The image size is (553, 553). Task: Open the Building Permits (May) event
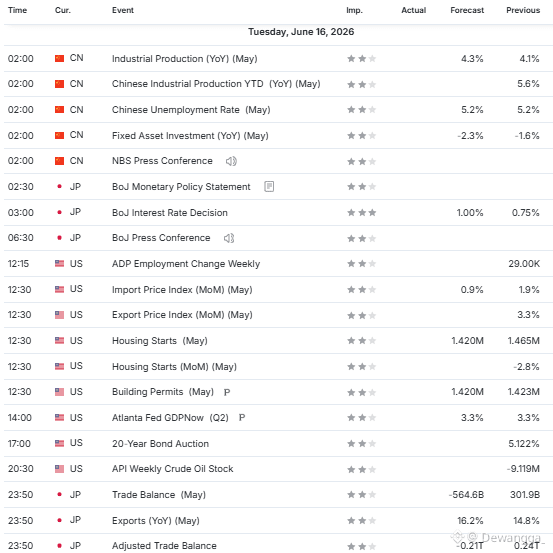(163, 392)
